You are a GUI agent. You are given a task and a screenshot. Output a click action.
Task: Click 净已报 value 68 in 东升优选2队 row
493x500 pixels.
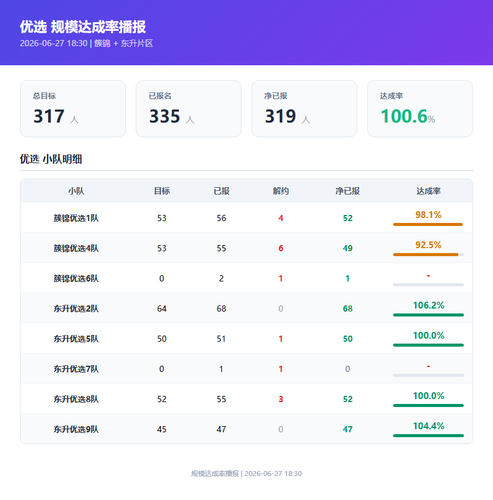(x=348, y=309)
